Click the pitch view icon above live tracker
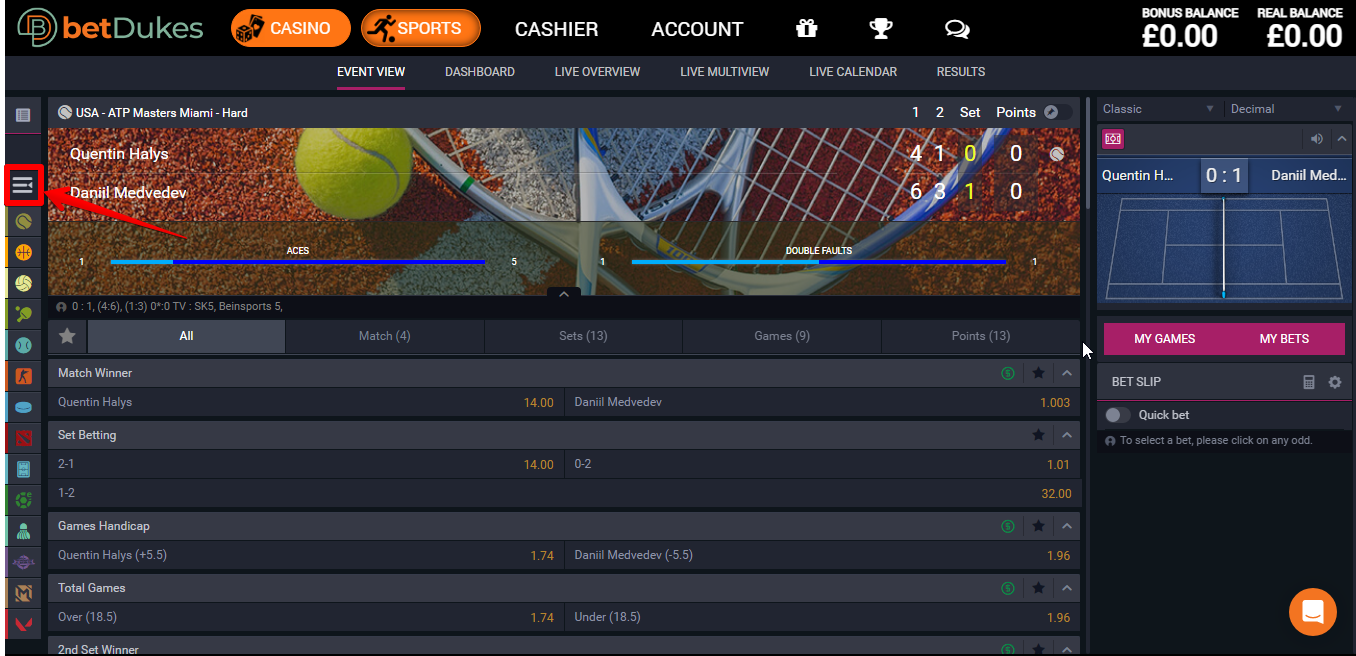The height and width of the screenshot is (656, 1356). point(1113,139)
